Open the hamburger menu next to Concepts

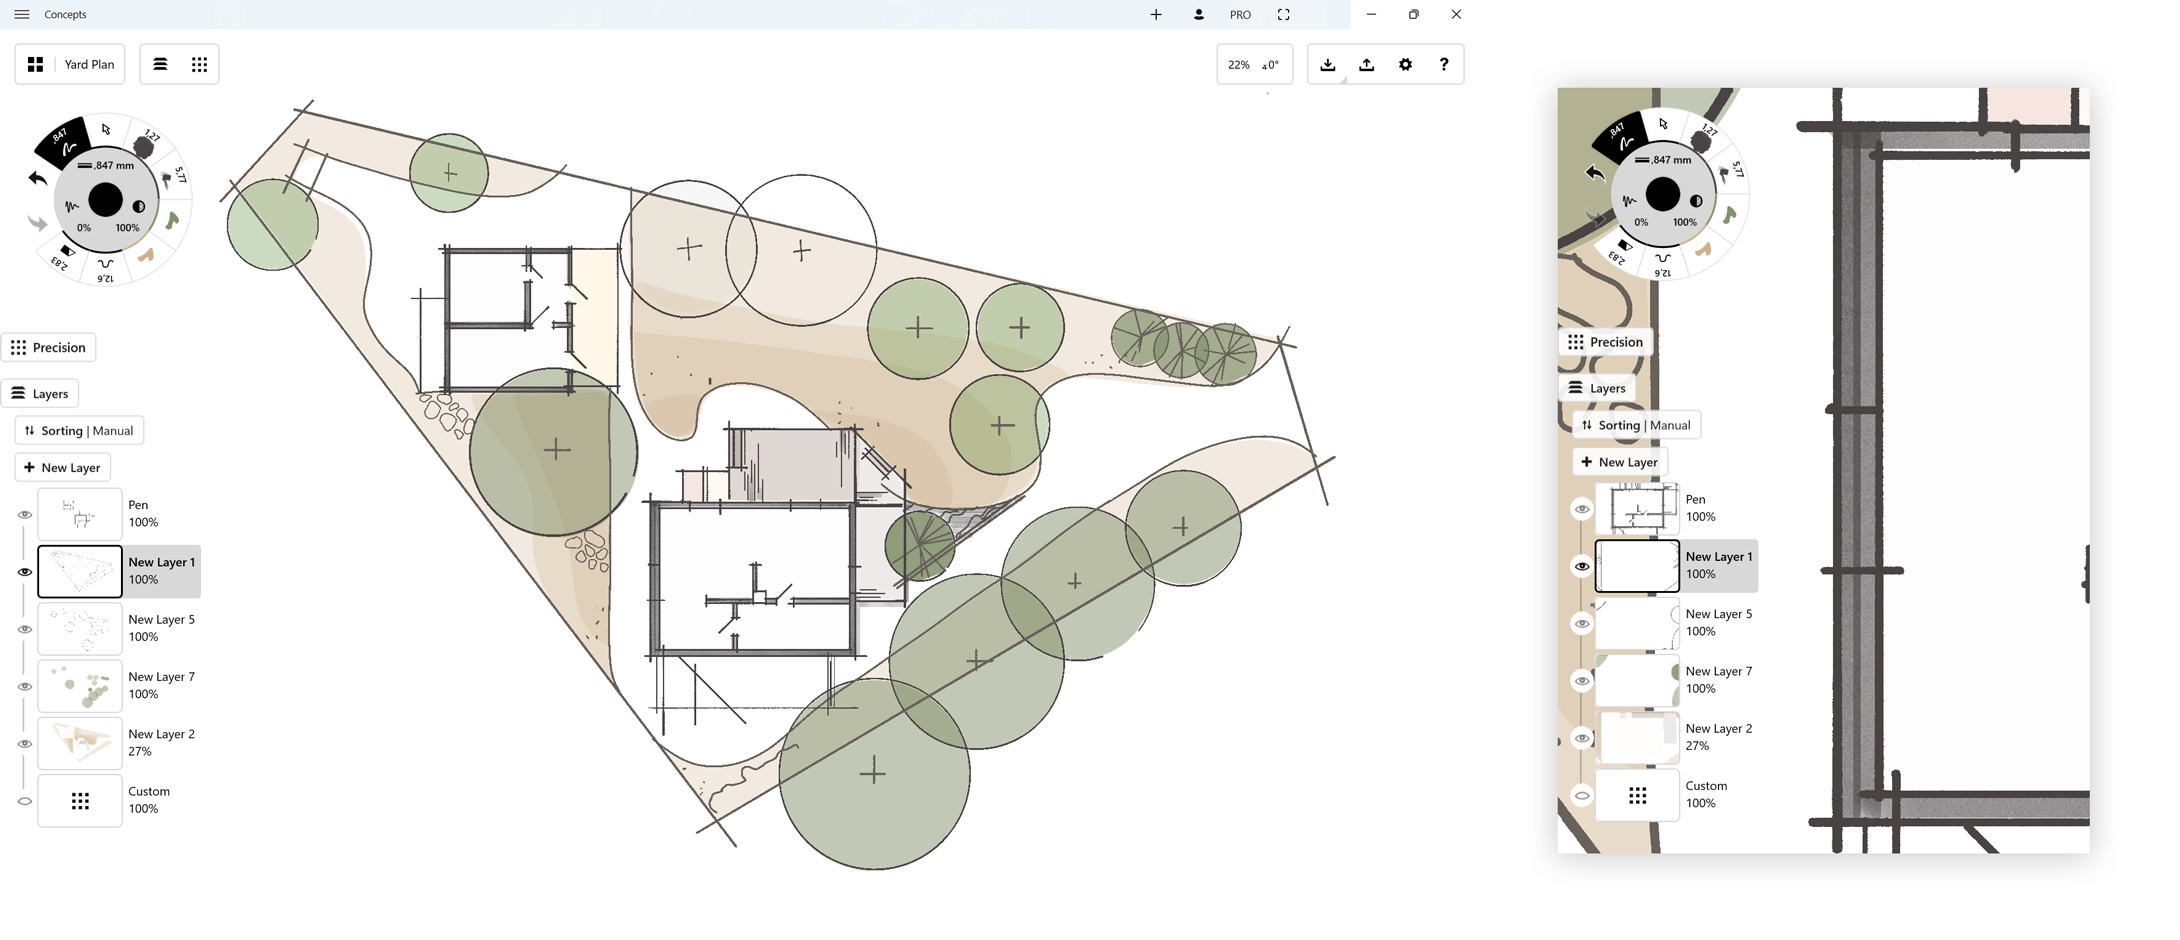point(22,14)
